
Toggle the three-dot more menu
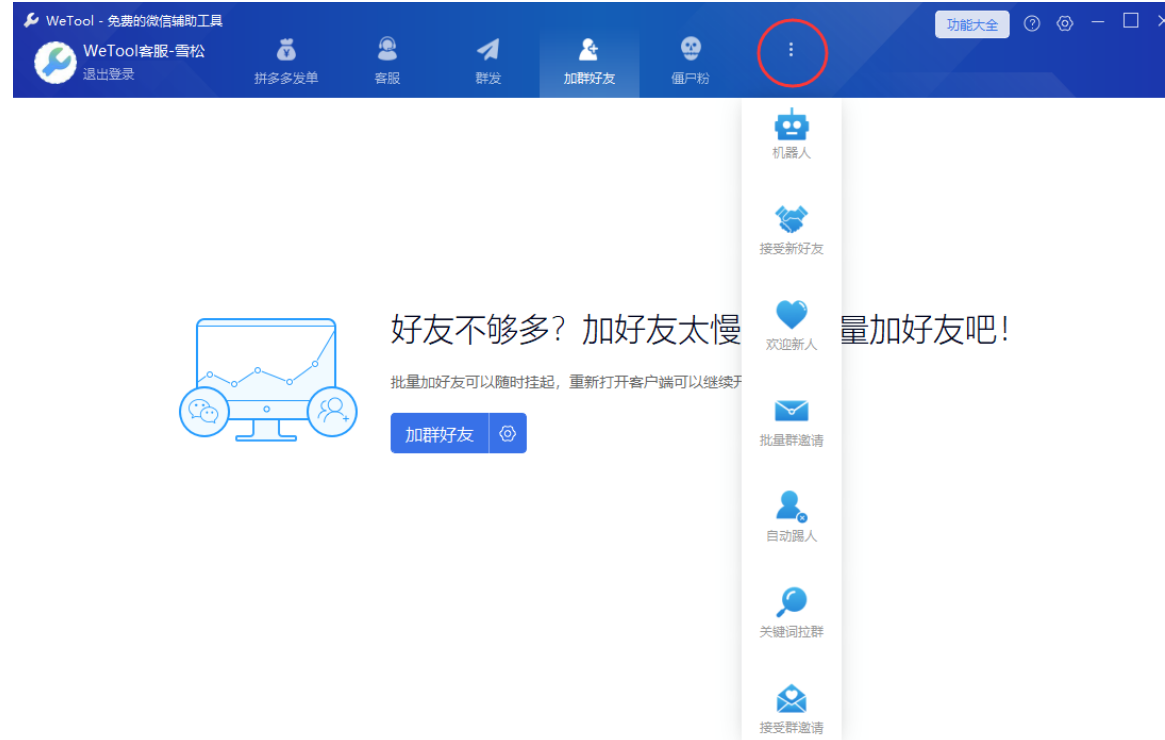(791, 50)
